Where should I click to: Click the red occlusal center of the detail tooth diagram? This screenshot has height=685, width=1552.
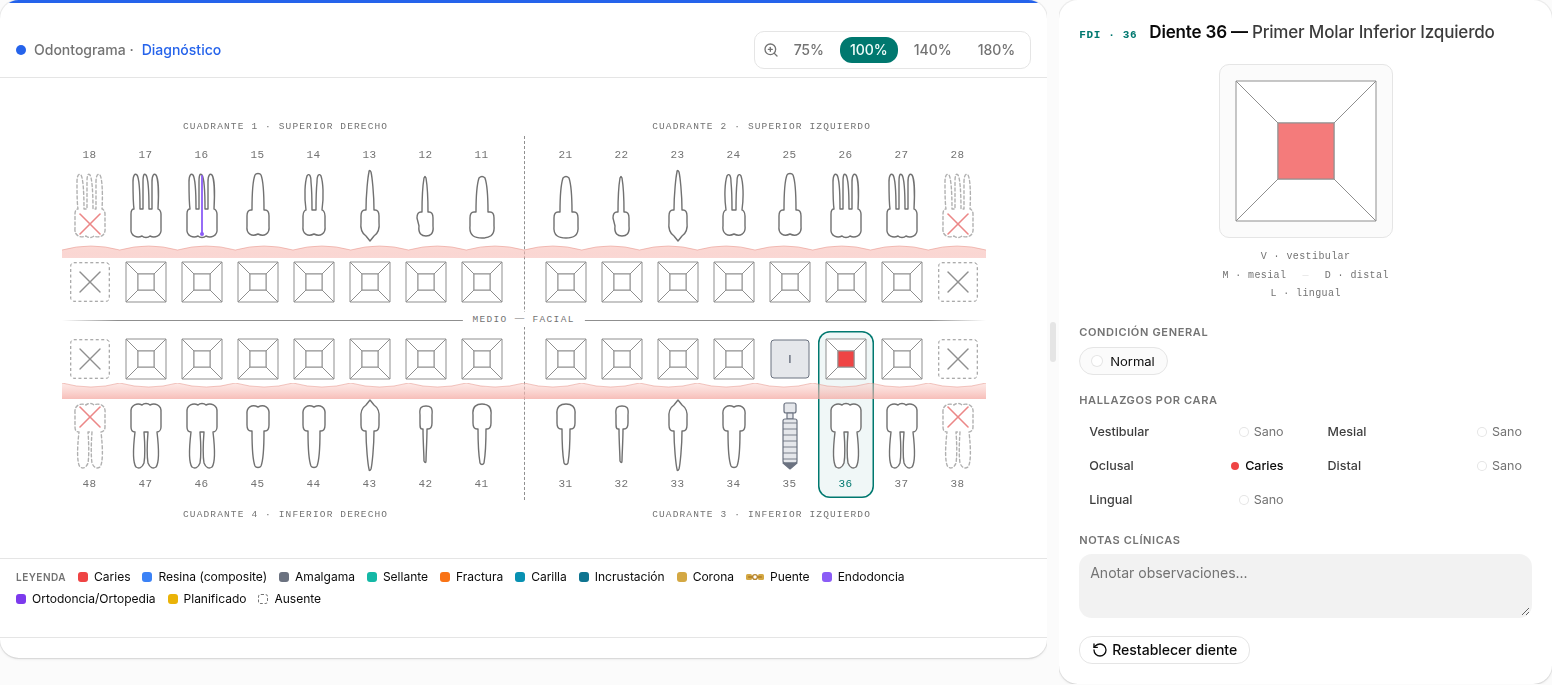(x=1306, y=151)
